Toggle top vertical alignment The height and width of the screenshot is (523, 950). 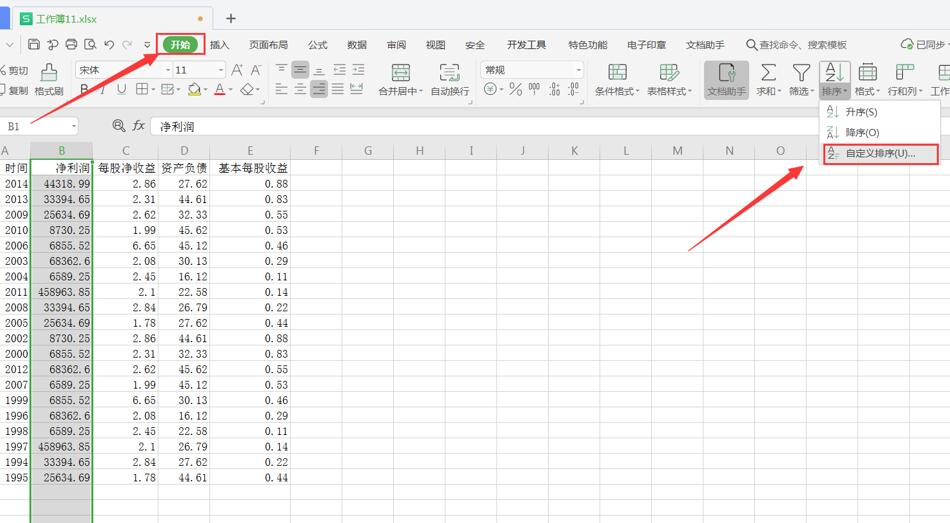282,70
